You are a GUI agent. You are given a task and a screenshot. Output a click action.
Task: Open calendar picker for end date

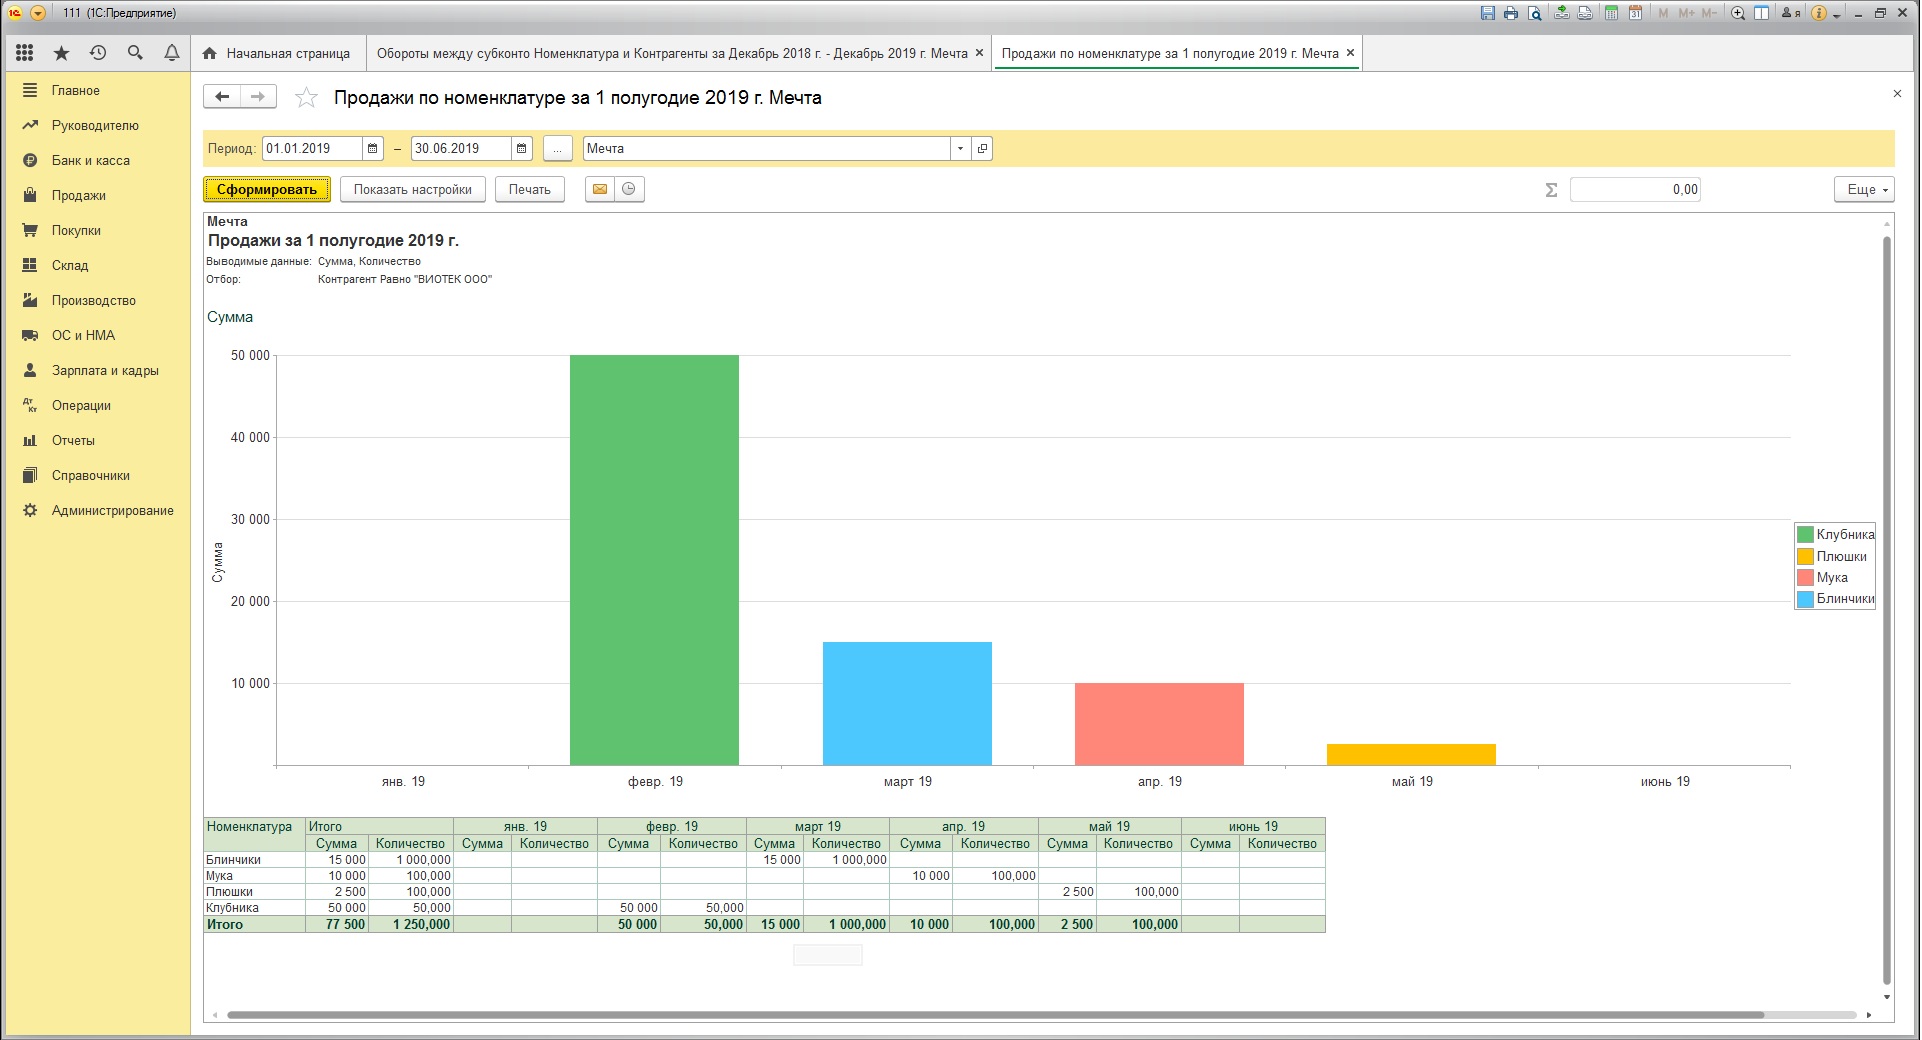click(522, 148)
